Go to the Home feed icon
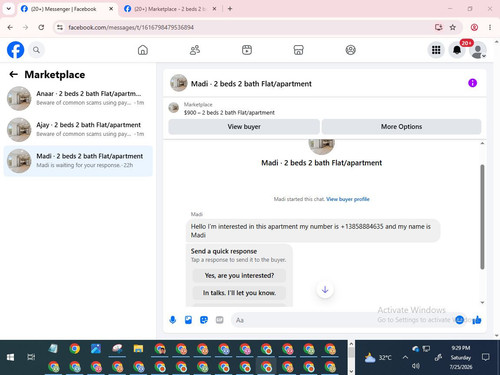 pos(143,50)
